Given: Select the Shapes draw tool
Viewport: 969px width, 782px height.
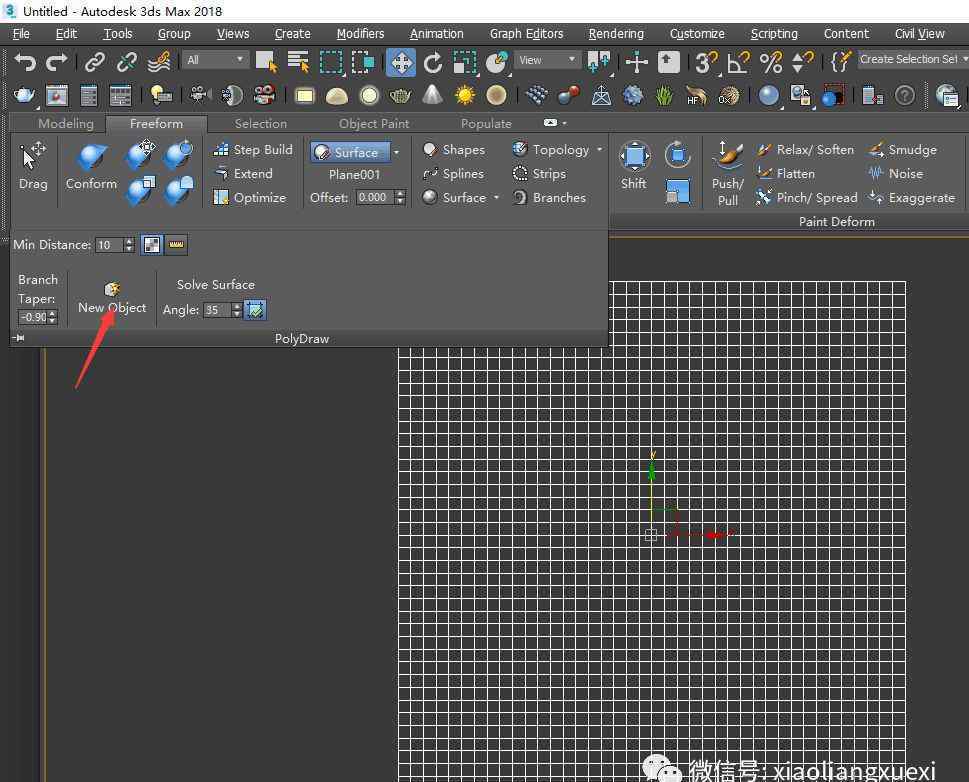Looking at the screenshot, I should [x=454, y=150].
